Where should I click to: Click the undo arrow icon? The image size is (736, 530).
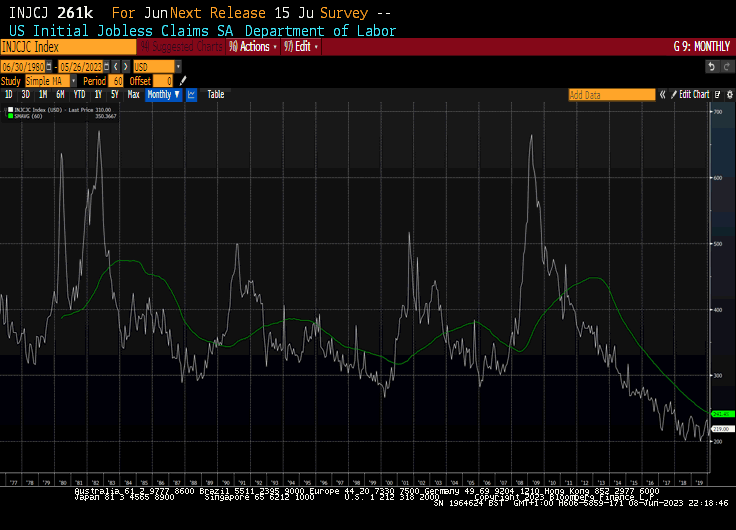click(x=712, y=66)
